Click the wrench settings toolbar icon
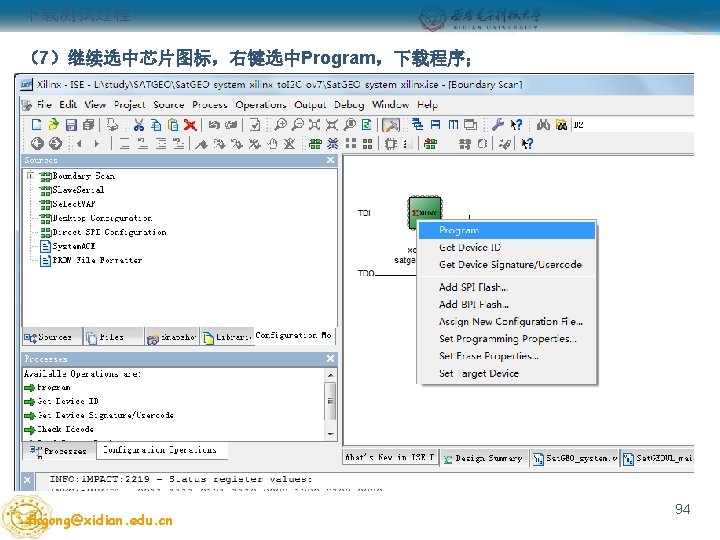Image resolution: width=720 pixels, height=540 pixels. pyautogui.click(x=497, y=124)
